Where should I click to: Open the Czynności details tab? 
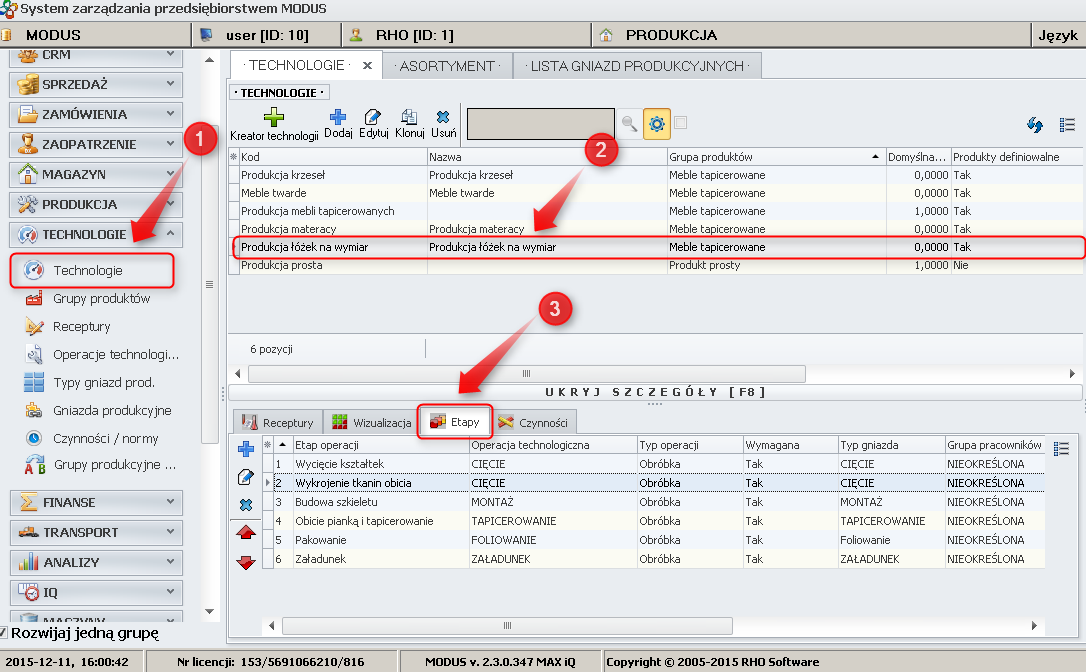pos(533,423)
